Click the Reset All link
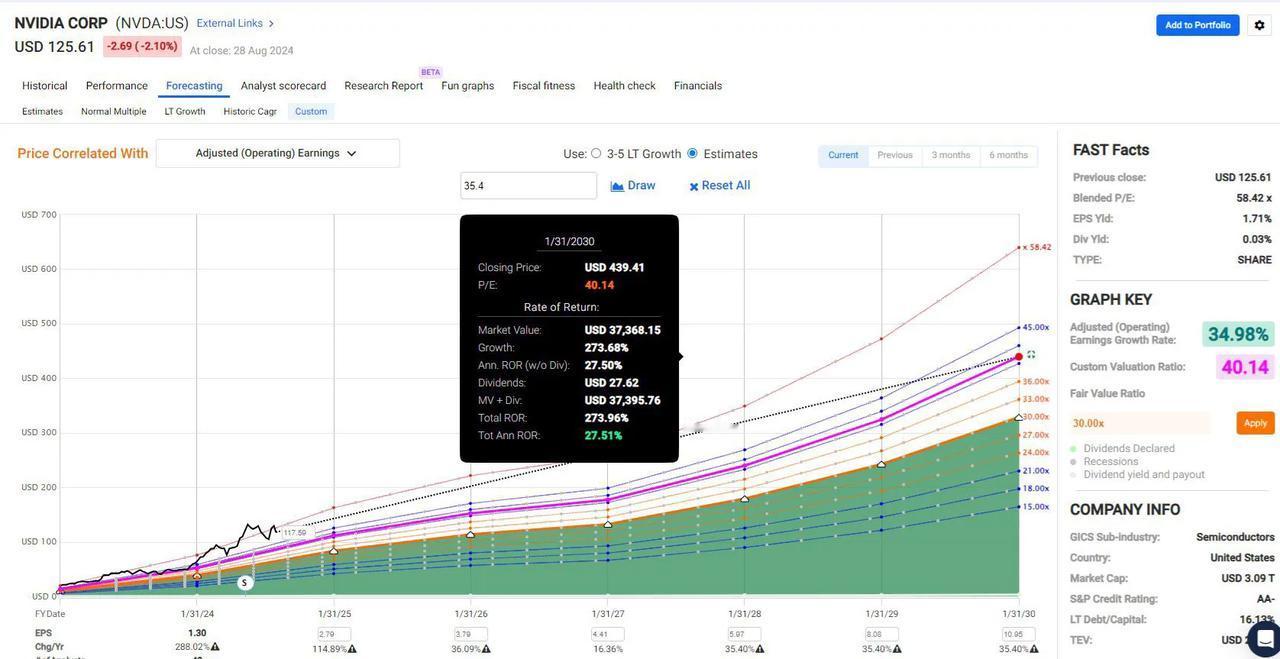The width and height of the screenshot is (1280, 659). pos(726,185)
